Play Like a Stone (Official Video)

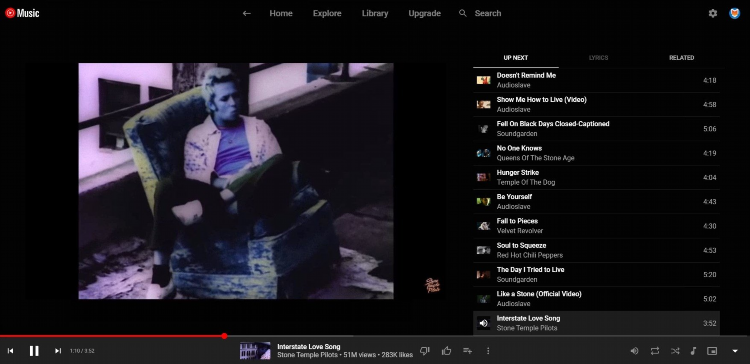tap(596, 299)
